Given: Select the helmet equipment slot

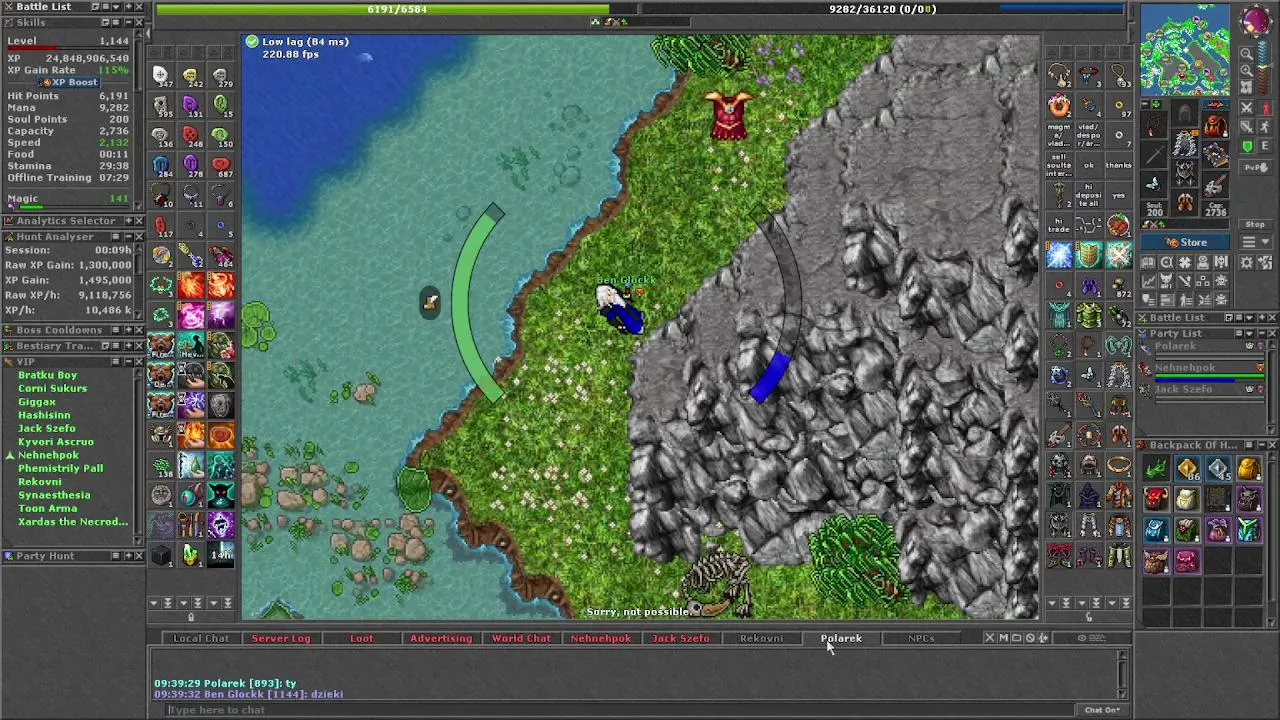Looking at the screenshot, I should [x=1184, y=111].
